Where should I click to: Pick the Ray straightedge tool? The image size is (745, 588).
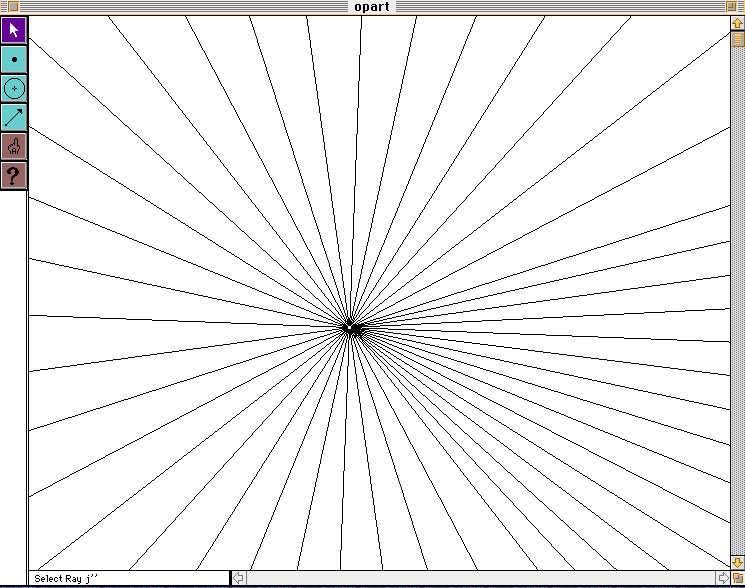(x=14, y=117)
